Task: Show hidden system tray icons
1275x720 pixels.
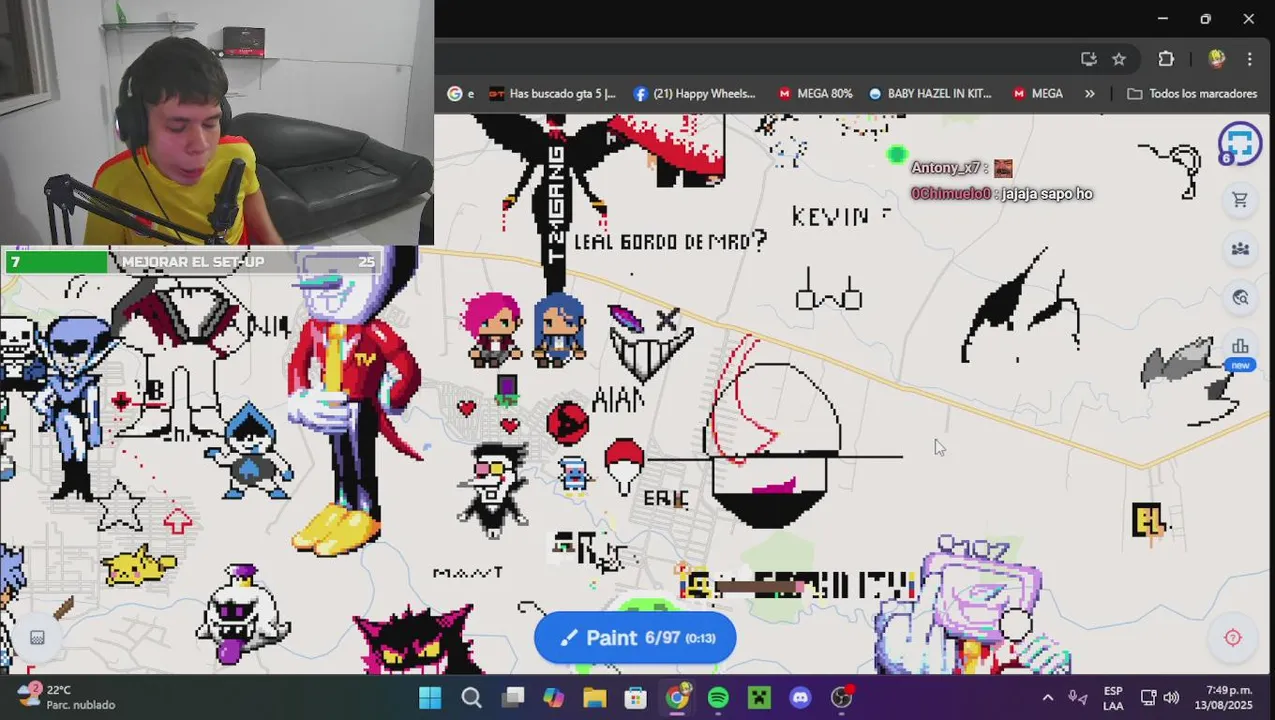Action: pyautogui.click(x=1047, y=698)
